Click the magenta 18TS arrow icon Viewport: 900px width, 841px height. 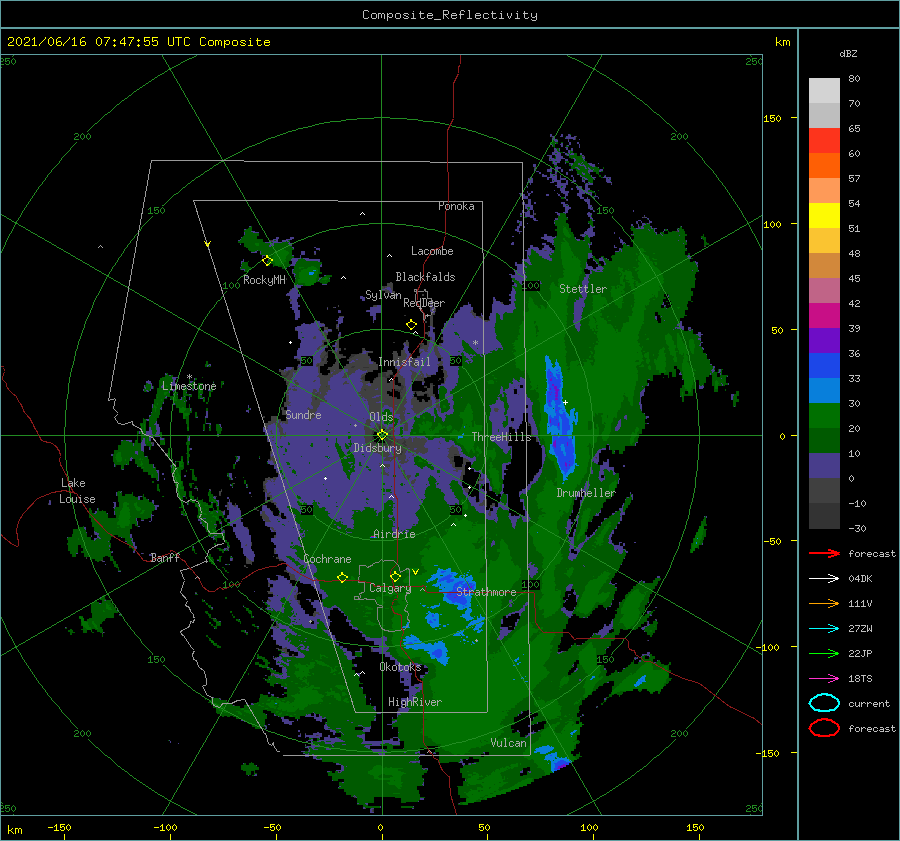click(824, 678)
